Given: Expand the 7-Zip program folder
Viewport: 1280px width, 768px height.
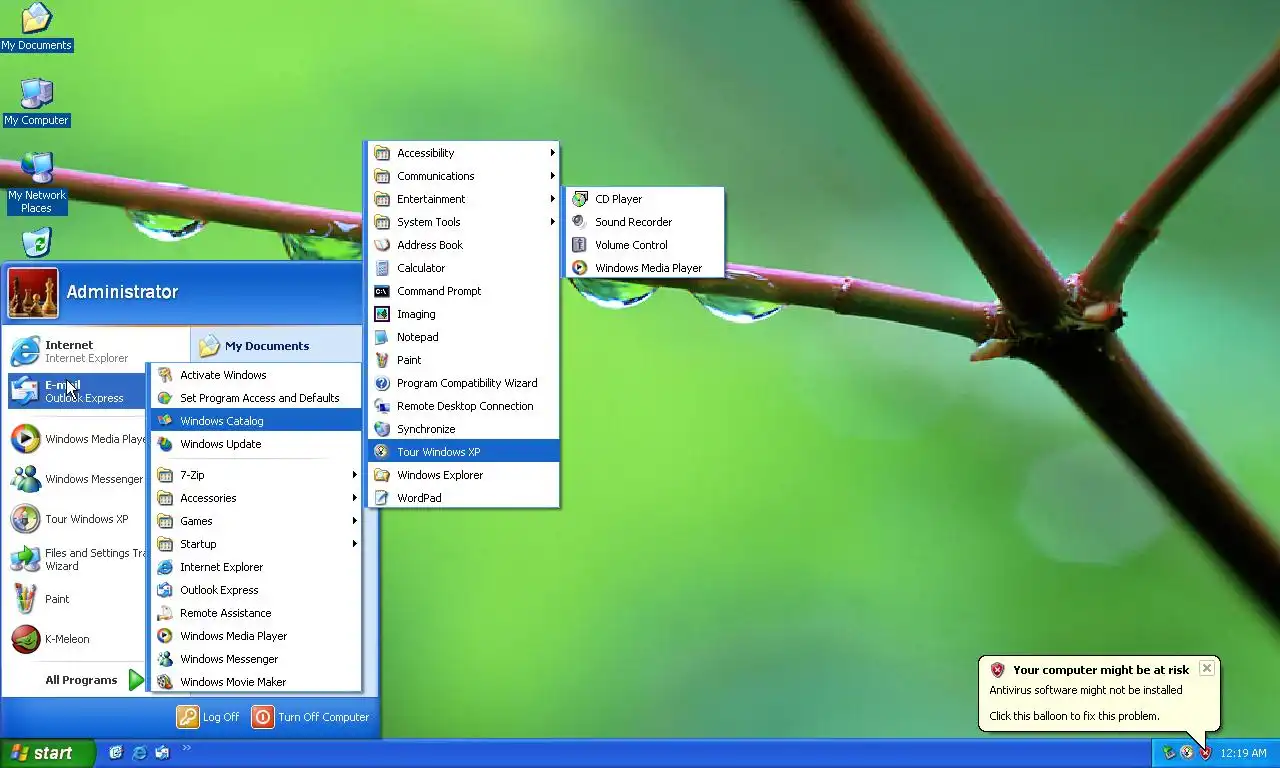Looking at the screenshot, I should [x=256, y=475].
